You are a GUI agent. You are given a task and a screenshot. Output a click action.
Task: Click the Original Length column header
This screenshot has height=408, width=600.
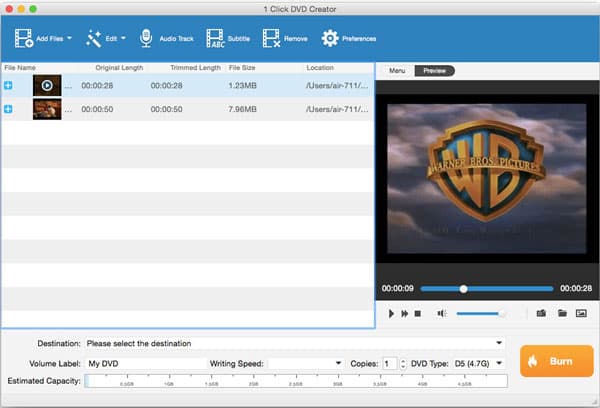[119, 68]
